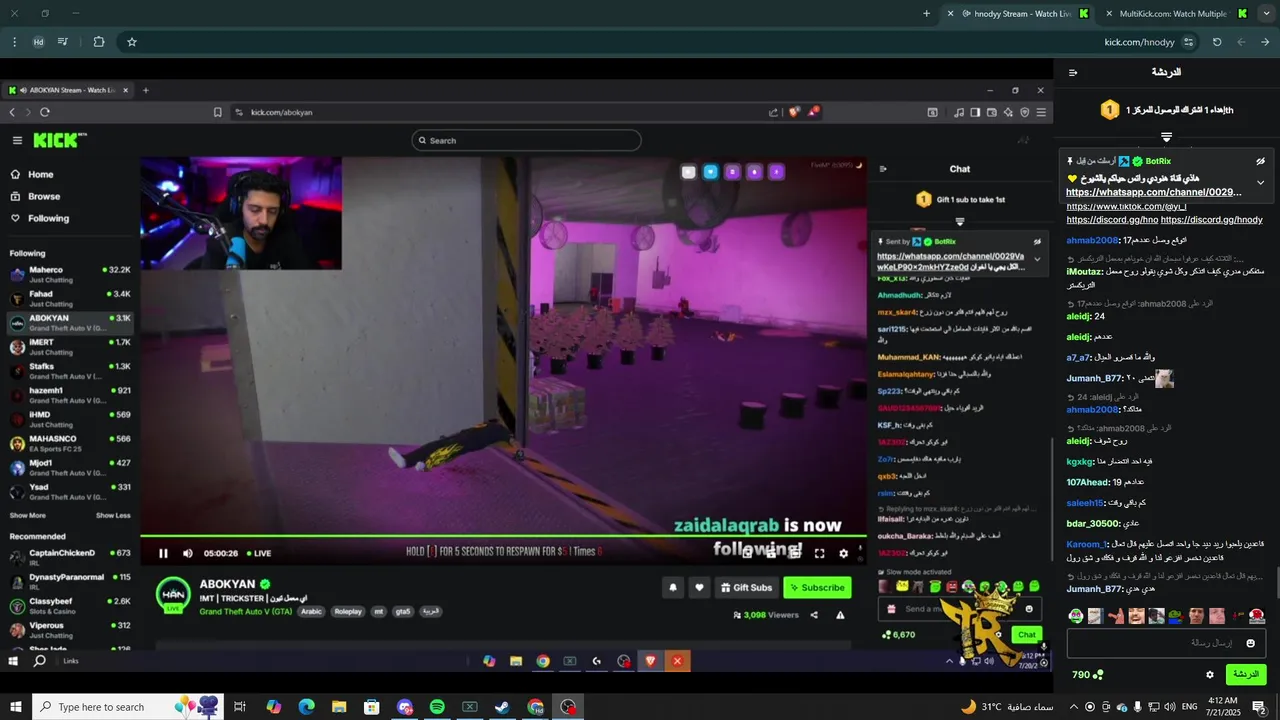Click the Windows taskbar search box
The width and height of the screenshot is (1280, 720).
pos(129,707)
